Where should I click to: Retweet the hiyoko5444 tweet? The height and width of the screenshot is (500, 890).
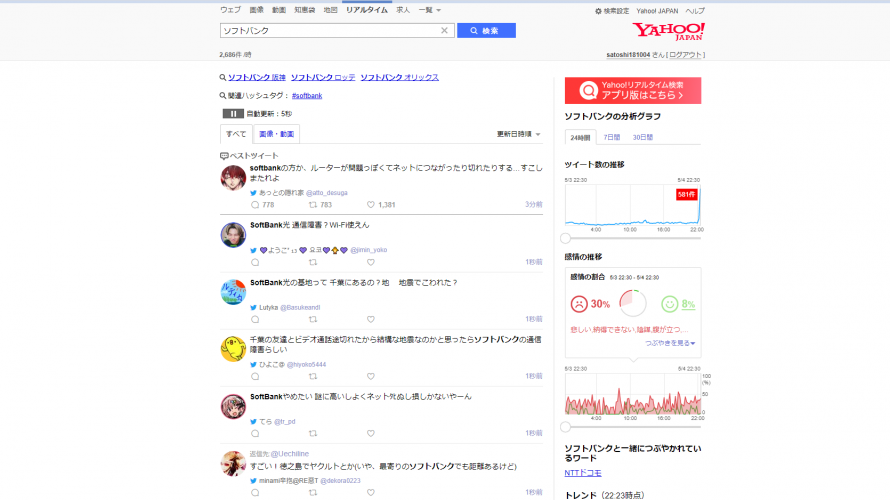313,376
